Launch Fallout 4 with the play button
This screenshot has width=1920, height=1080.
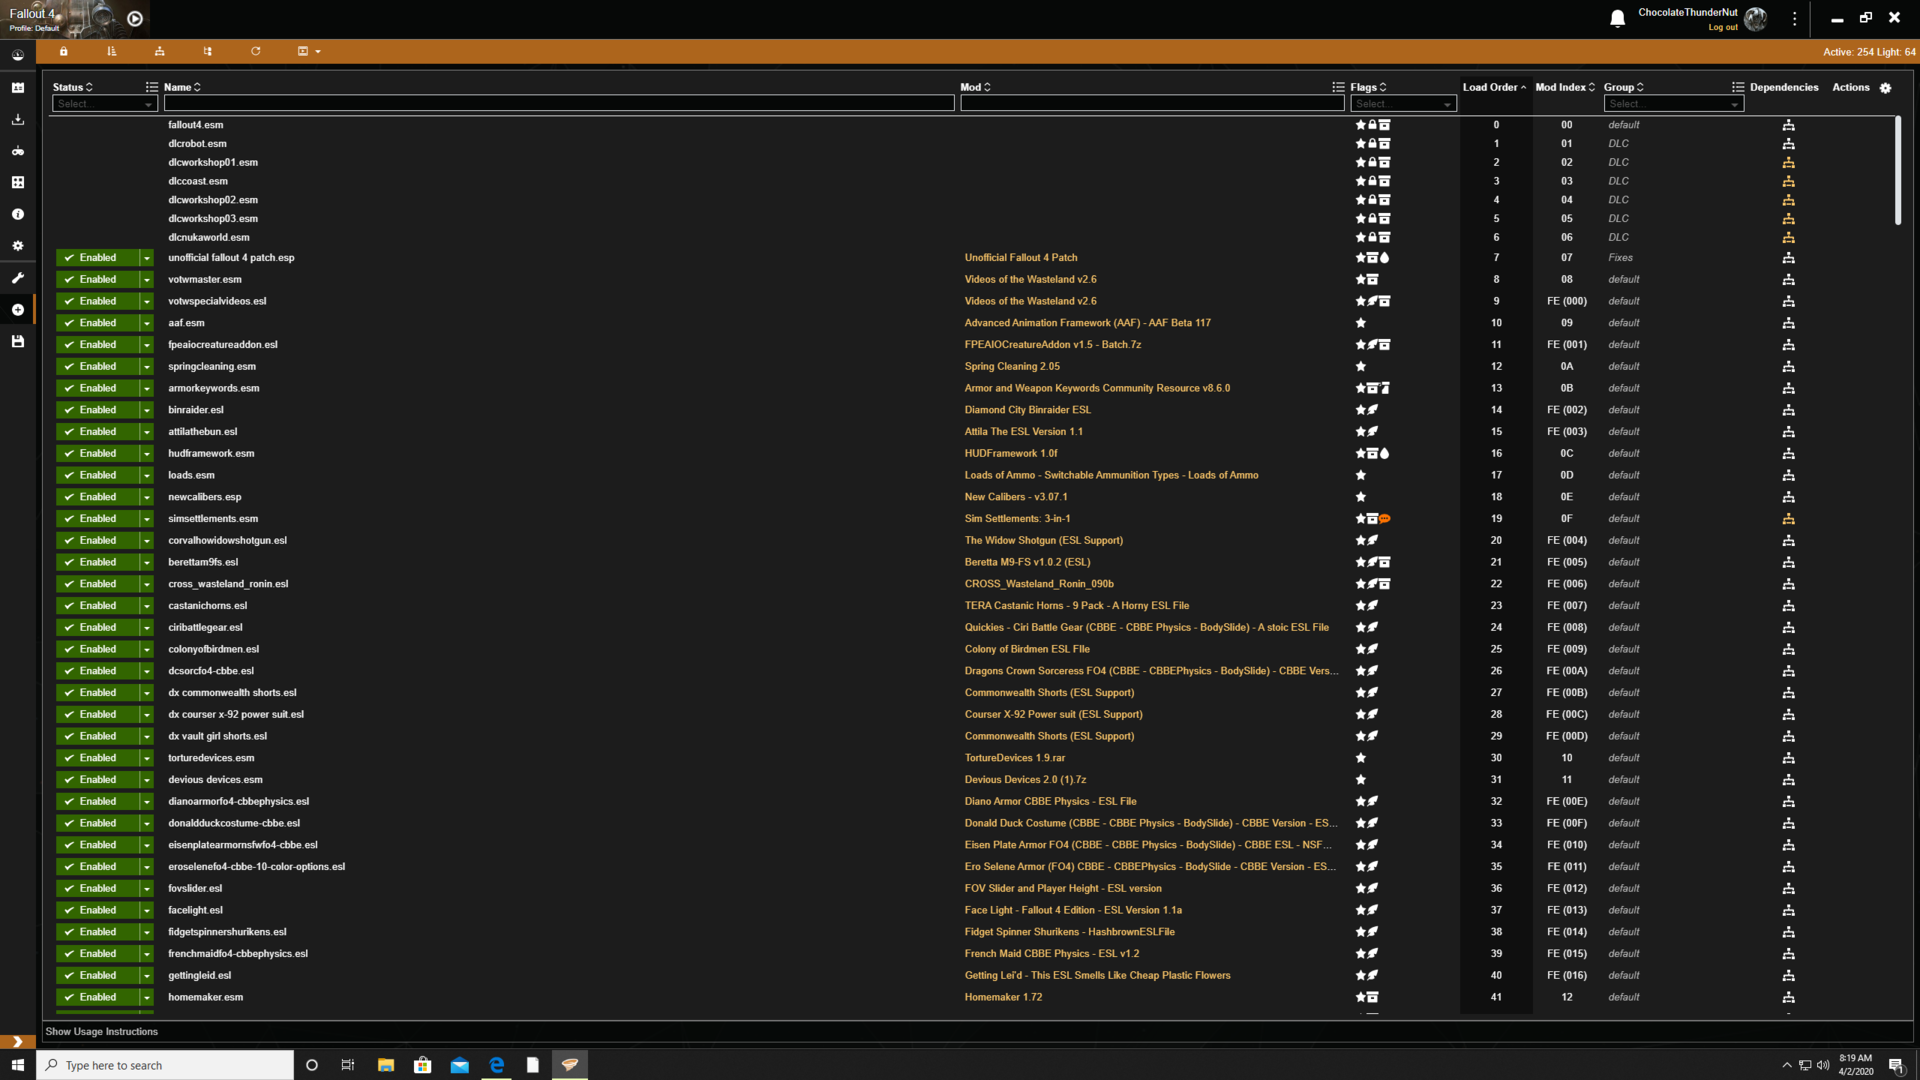pos(135,18)
